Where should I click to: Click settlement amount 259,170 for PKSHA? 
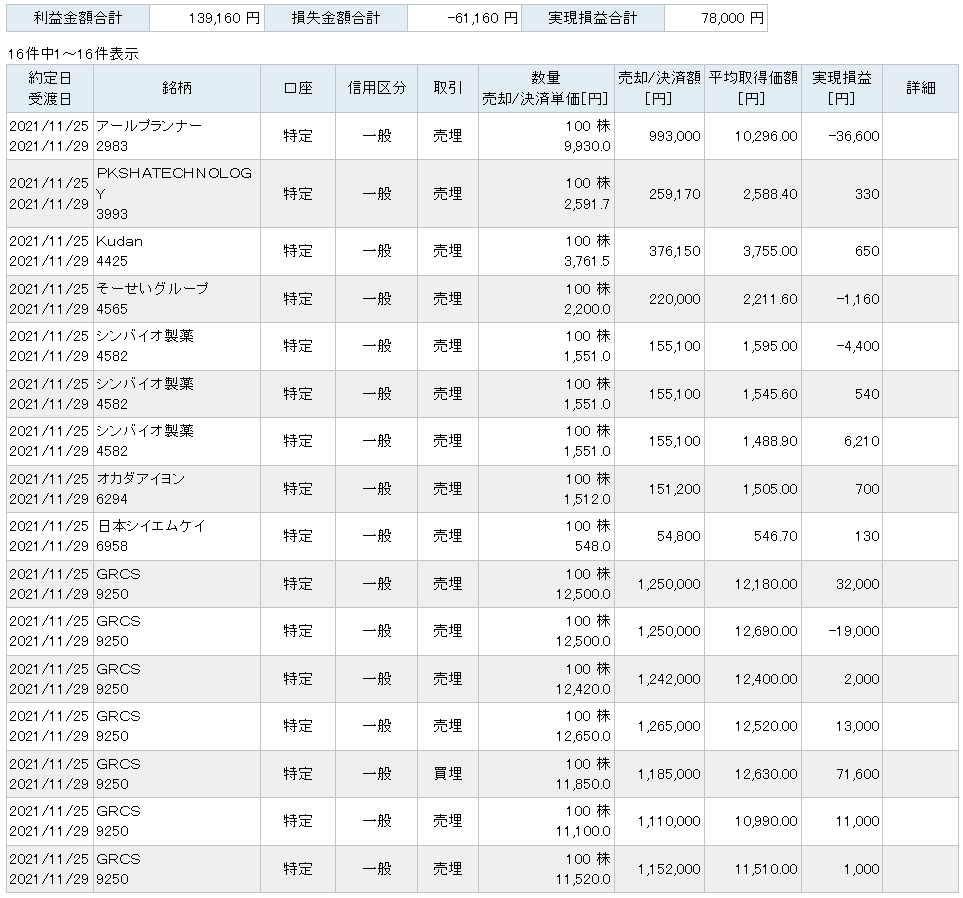coord(674,194)
